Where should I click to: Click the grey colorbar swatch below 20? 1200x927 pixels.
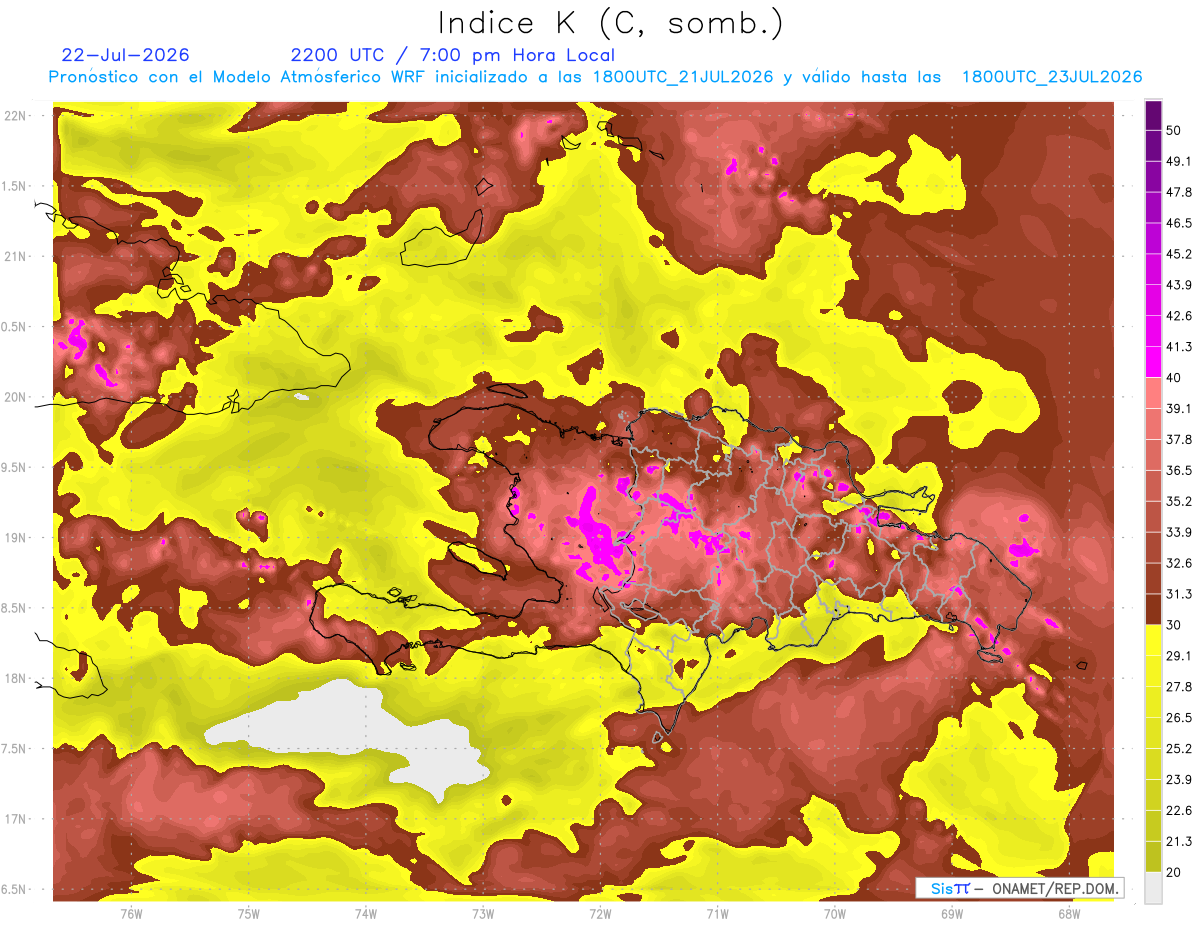(1153, 888)
